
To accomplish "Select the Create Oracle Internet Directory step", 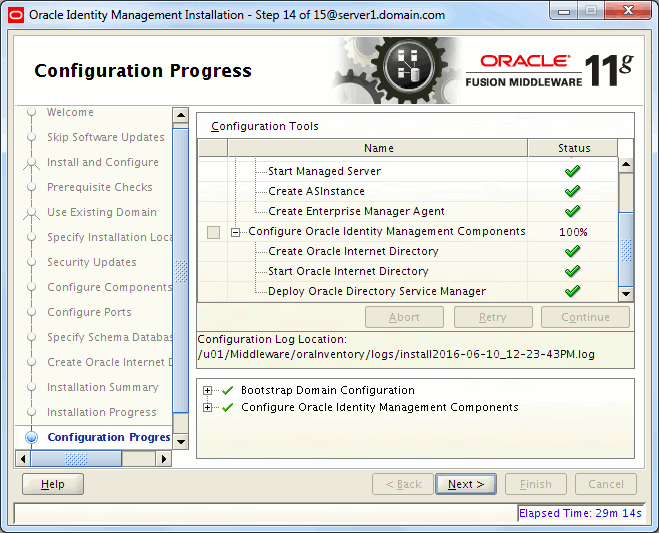I will pyautogui.click(x=109, y=362).
